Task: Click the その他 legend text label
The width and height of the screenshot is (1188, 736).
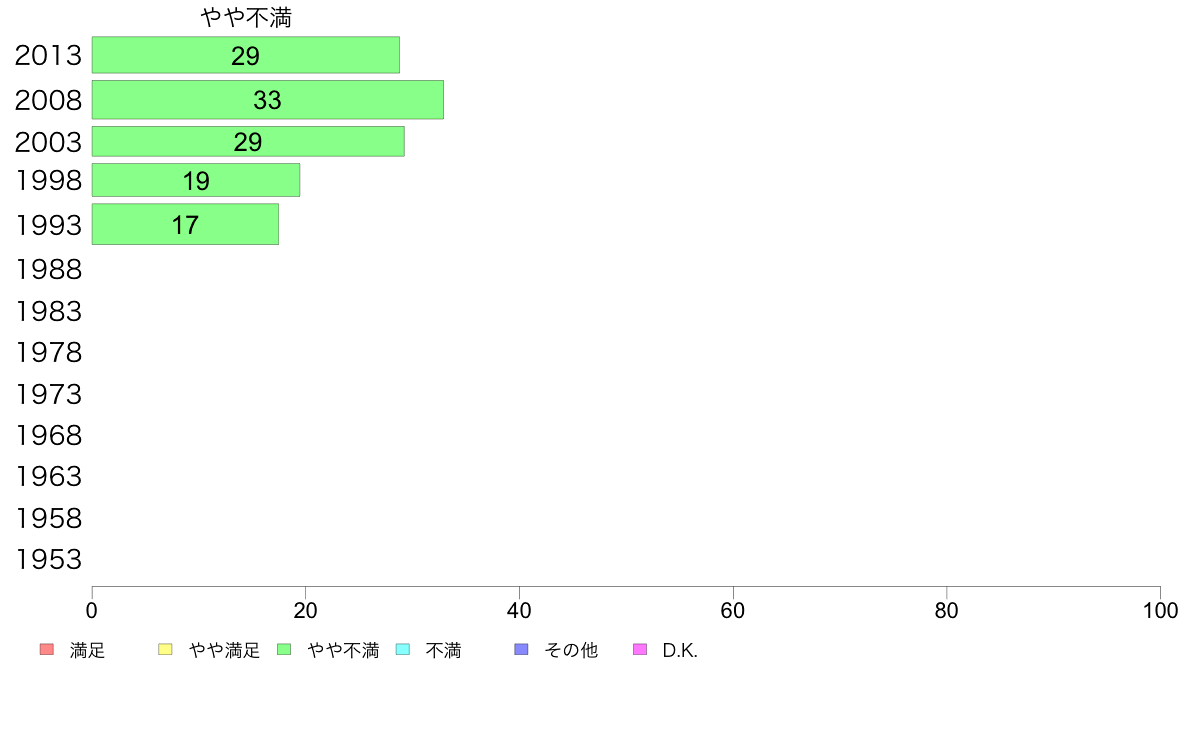Action: tap(571, 650)
